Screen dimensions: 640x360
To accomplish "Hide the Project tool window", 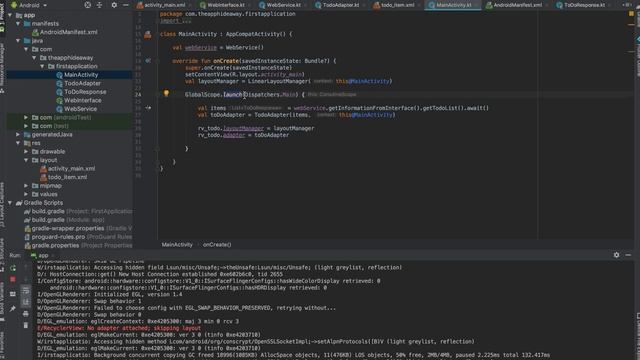I will point(126,5).
